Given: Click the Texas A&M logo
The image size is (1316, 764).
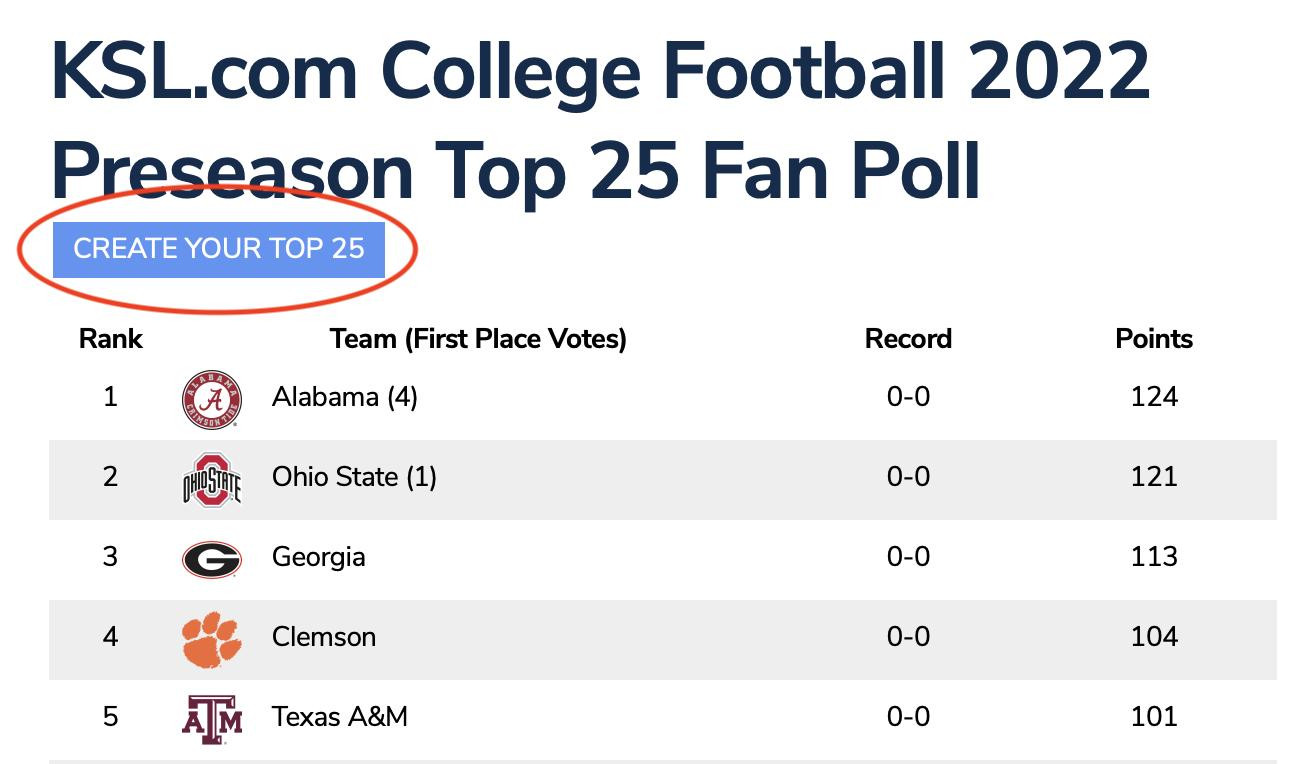Looking at the screenshot, I should (x=212, y=717).
